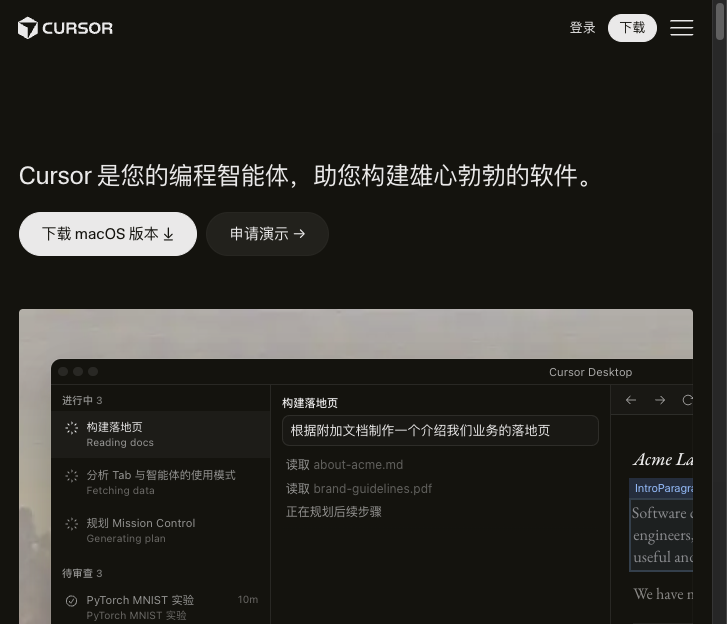Screen dimensions: 727x624
Task: Click the page vertical scrollbar thumb
Action: [x=720, y=21]
